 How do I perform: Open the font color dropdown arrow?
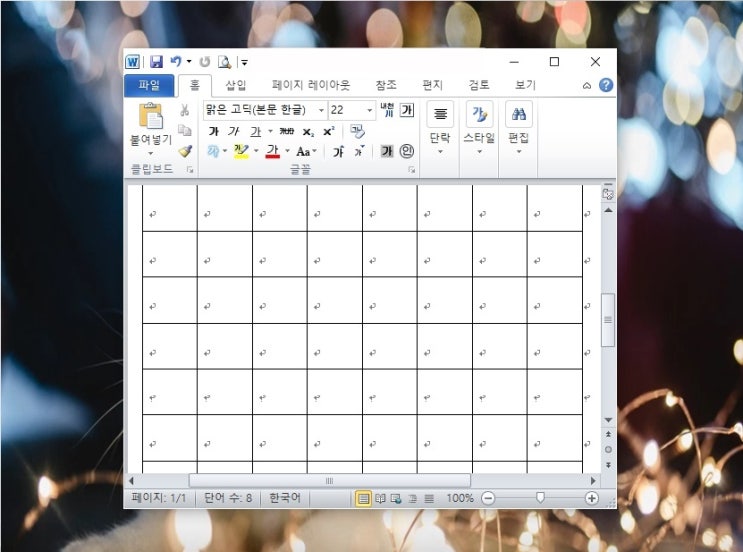pos(287,151)
